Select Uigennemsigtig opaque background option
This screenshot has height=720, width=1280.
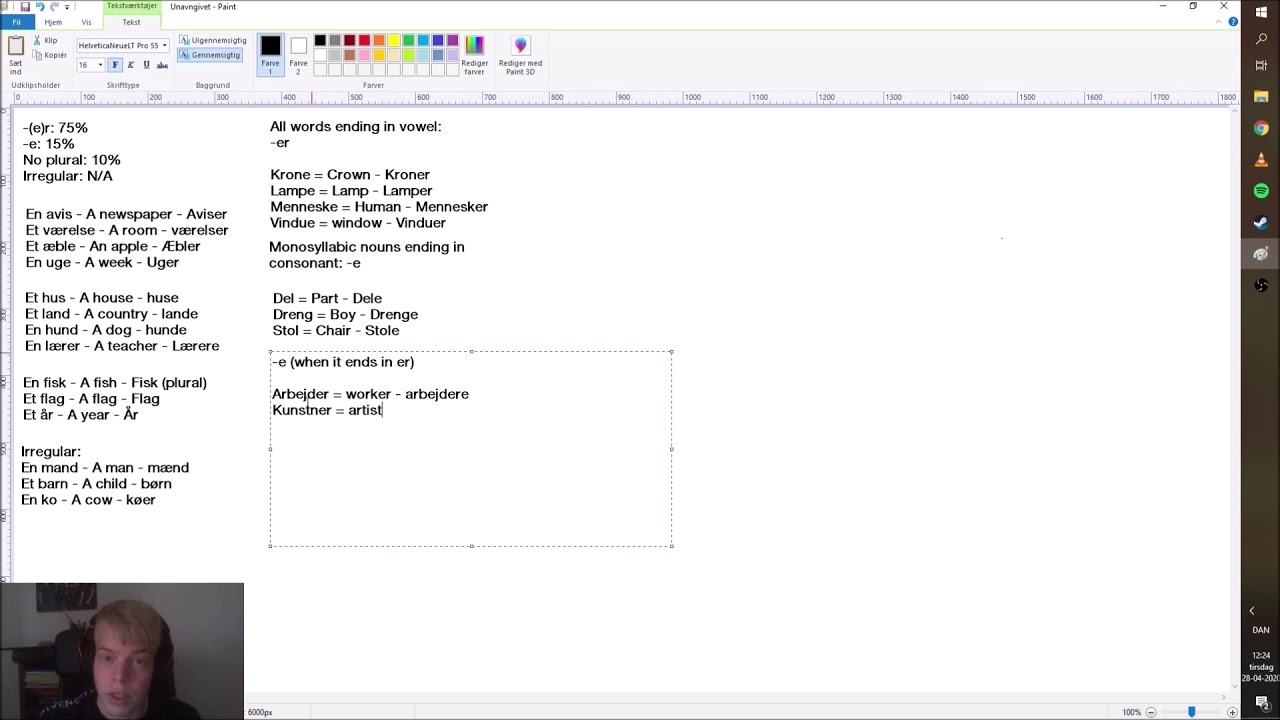click(x=212, y=40)
